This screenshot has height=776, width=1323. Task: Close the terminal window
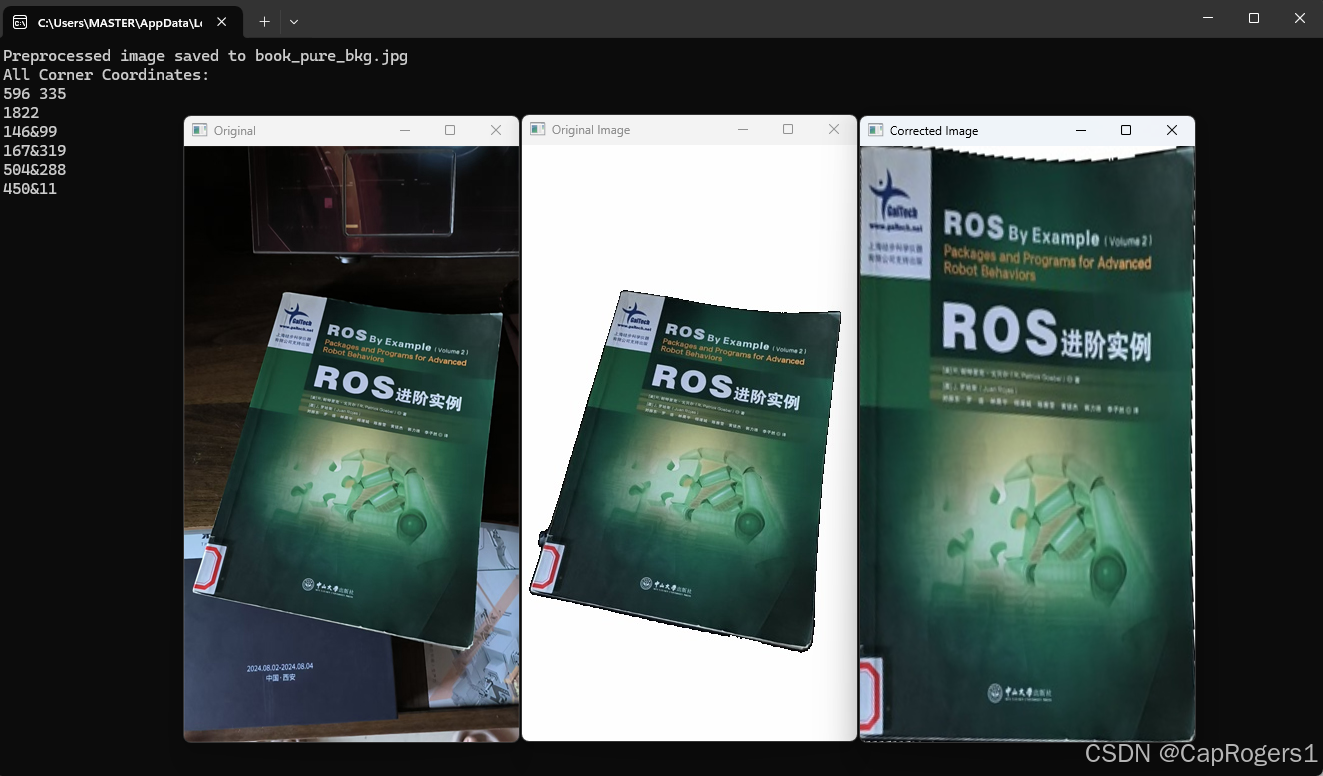coord(1300,18)
